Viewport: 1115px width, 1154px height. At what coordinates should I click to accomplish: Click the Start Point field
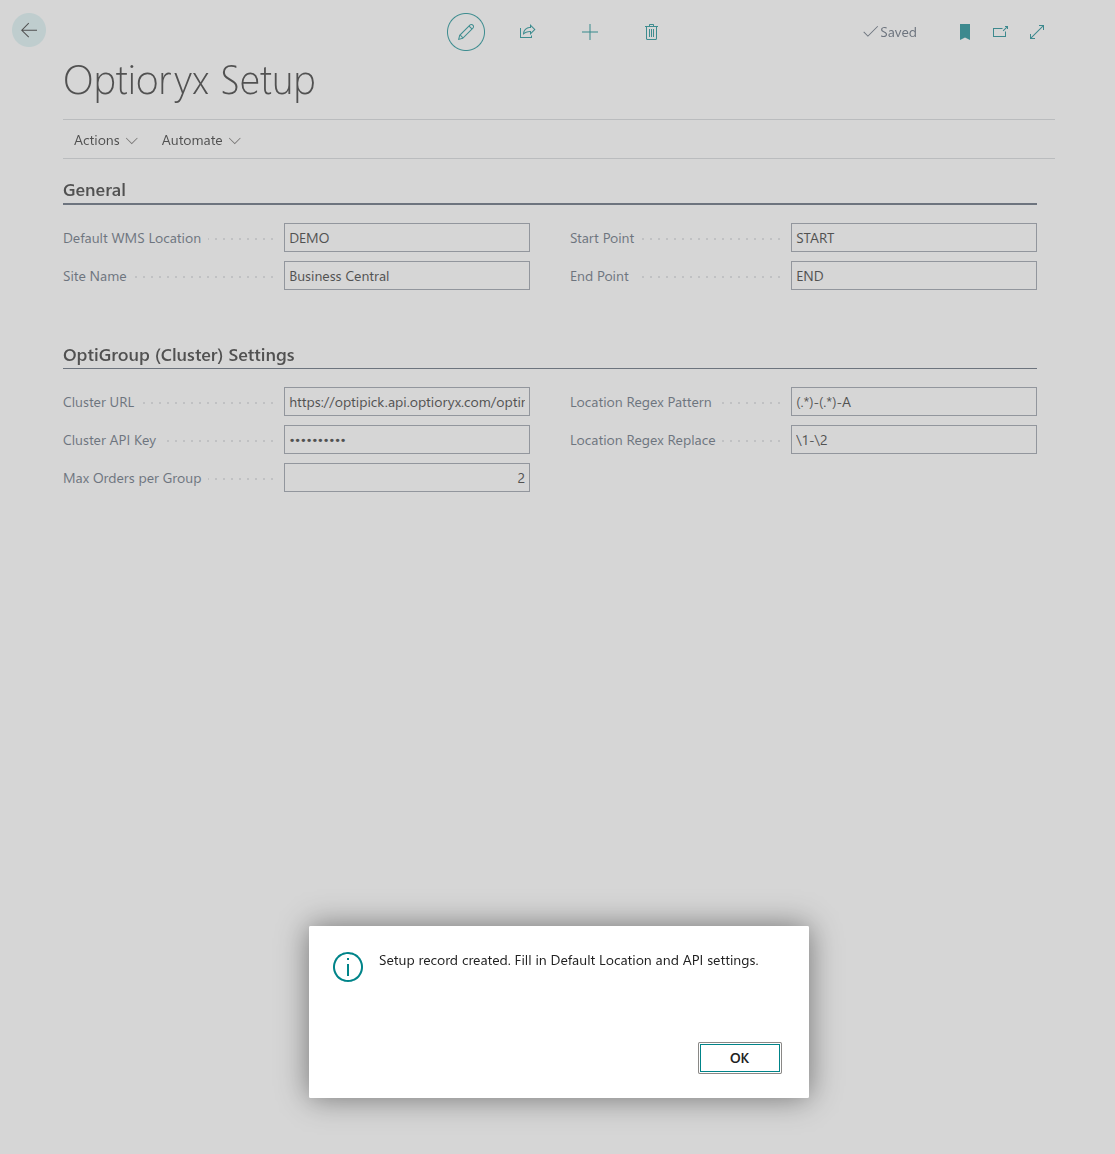pos(913,238)
